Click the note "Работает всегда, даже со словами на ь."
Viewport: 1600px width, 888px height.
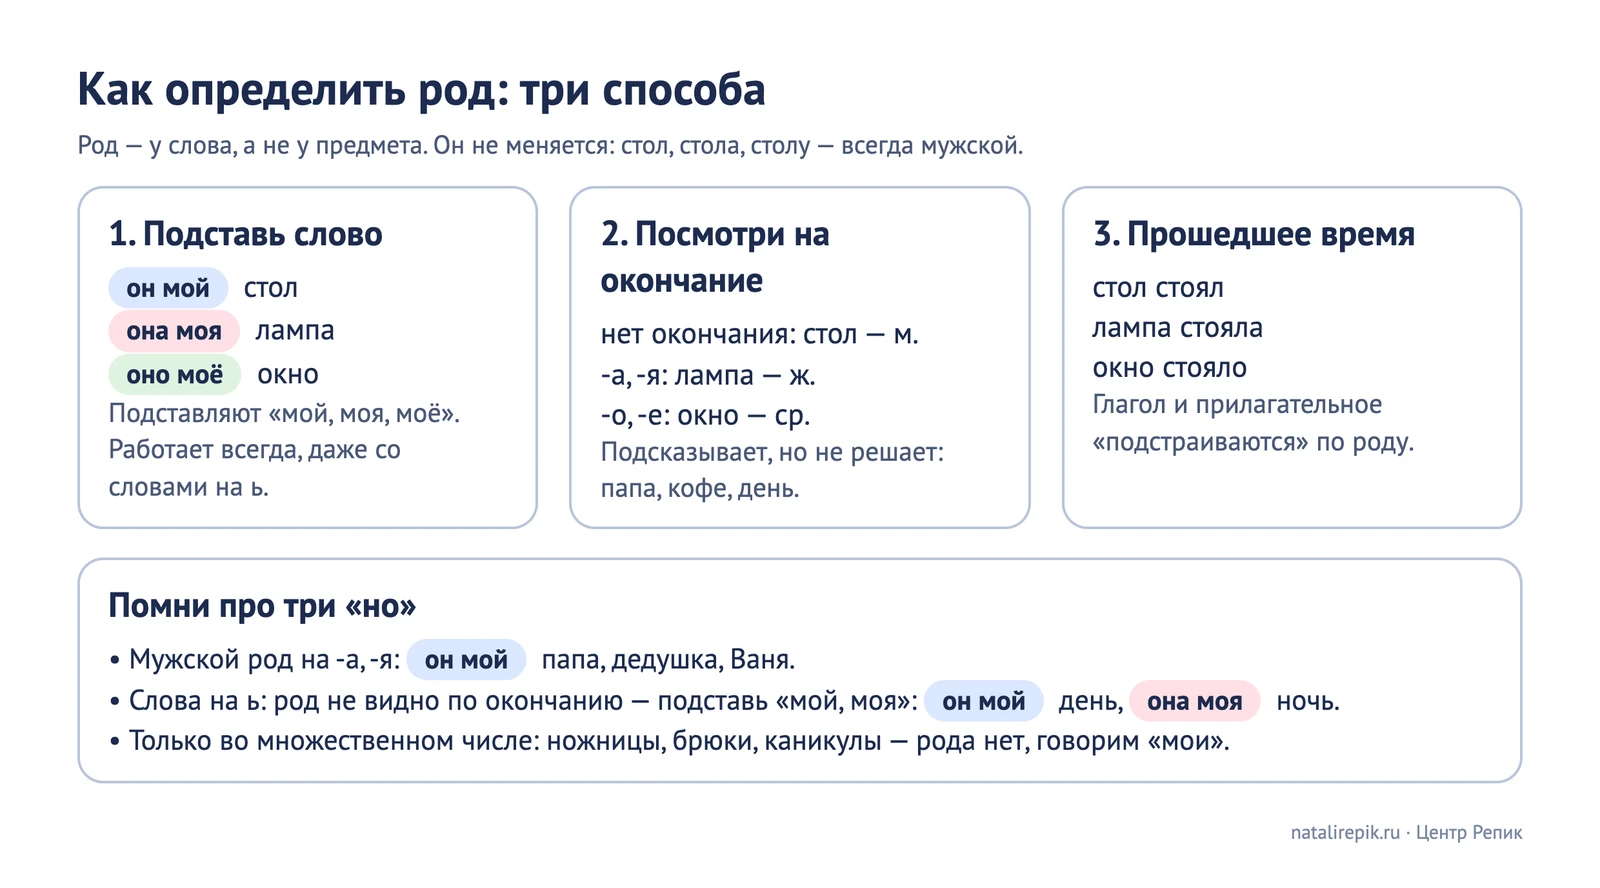pos(255,469)
